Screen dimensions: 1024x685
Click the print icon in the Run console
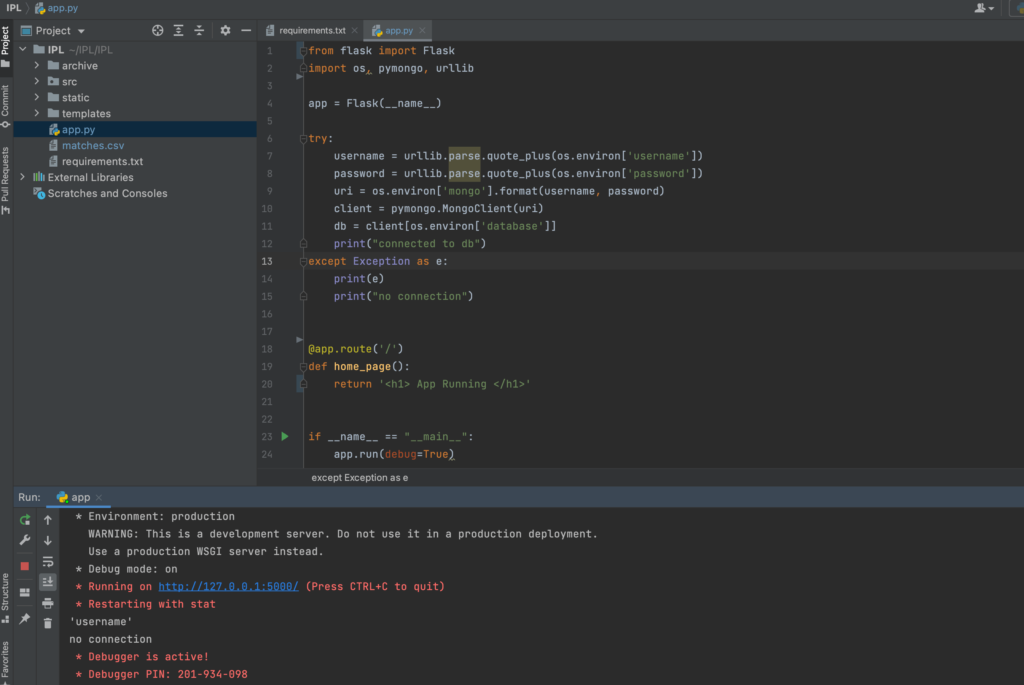click(48, 603)
